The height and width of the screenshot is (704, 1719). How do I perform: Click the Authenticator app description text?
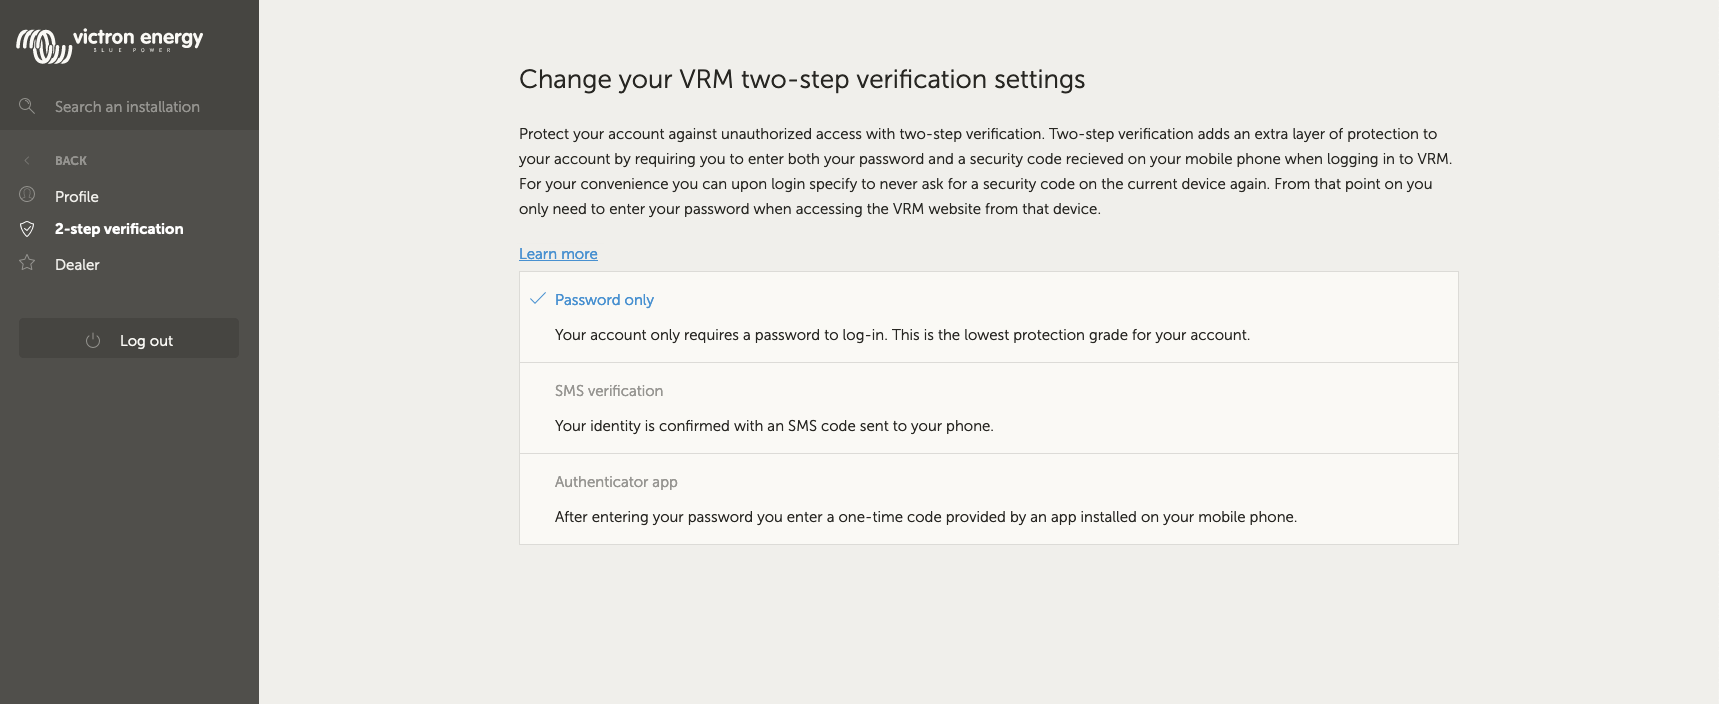pos(925,517)
